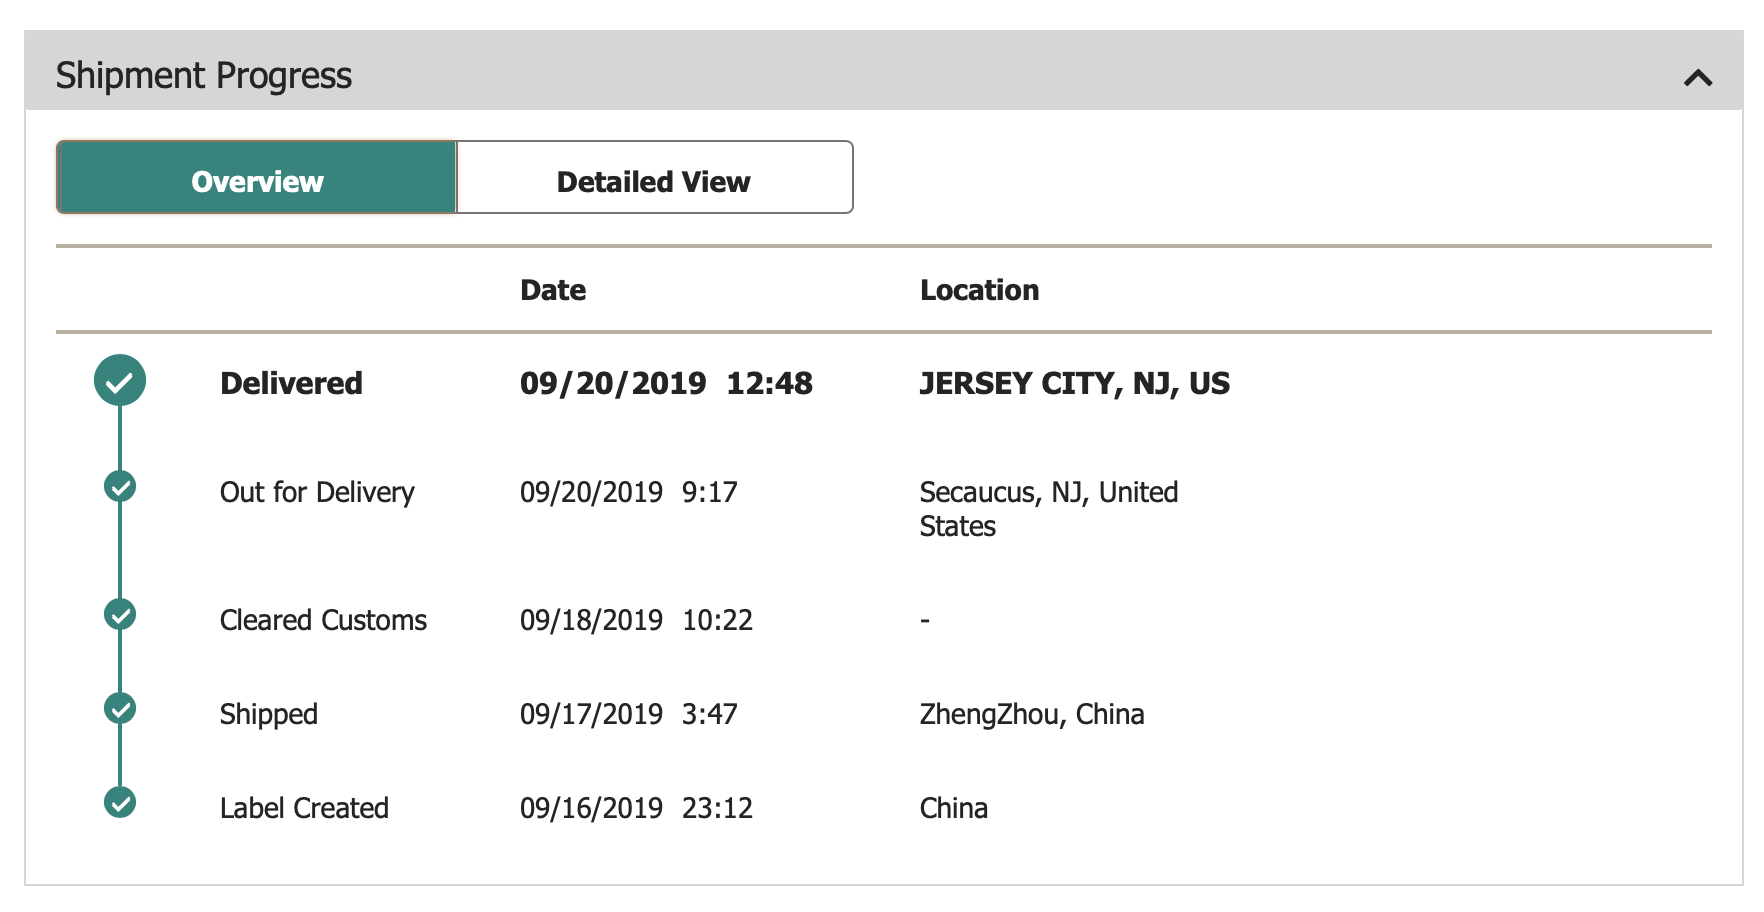The width and height of the screenshot is (1764, 912).
Task: Switch to the Detailed View tab
Action: (x=654, y=178)
